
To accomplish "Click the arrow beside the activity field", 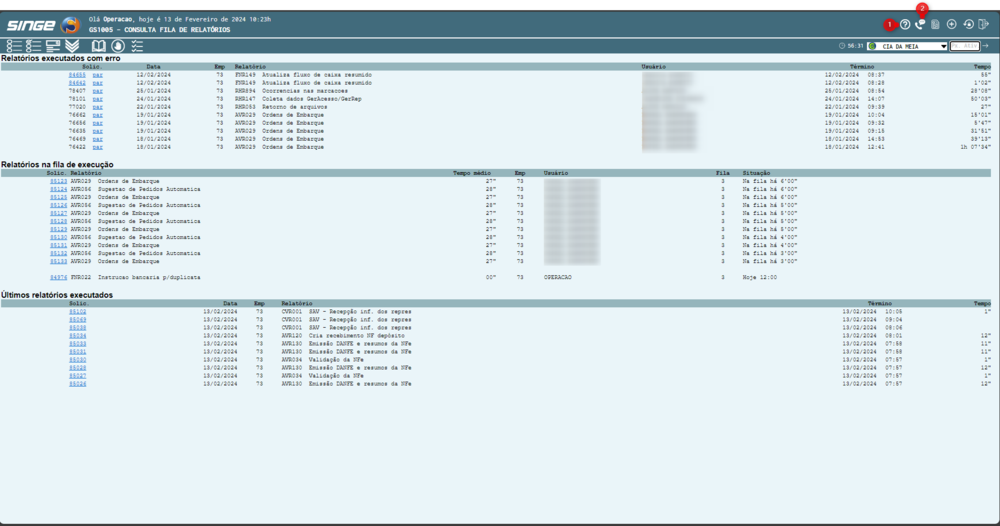I will (986, 46).
